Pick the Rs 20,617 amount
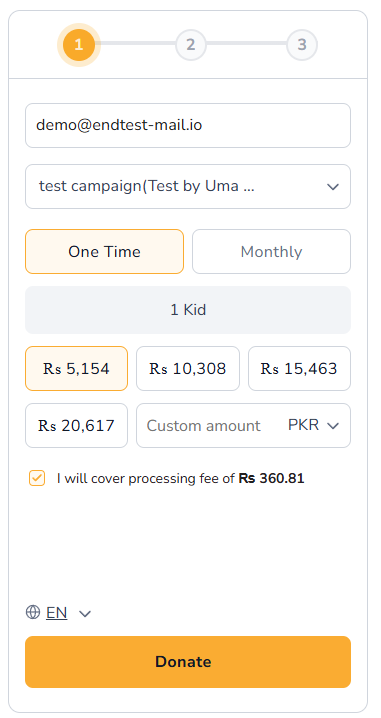This screenshot has width=381, height=718. (76, 425)
